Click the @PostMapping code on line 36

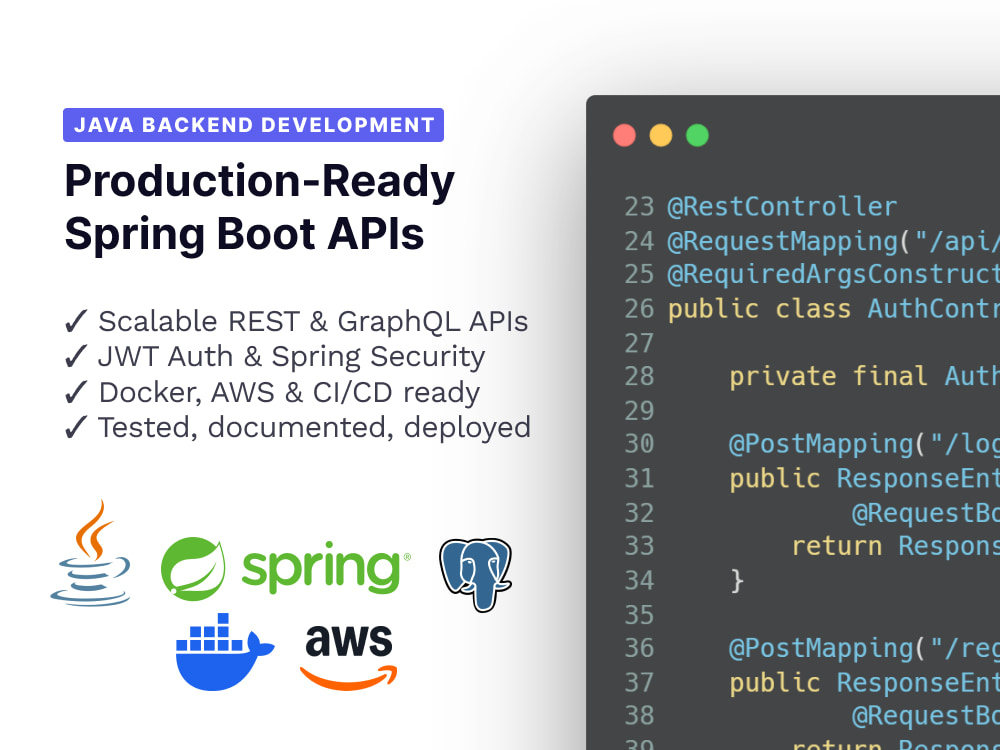point(864,648)
